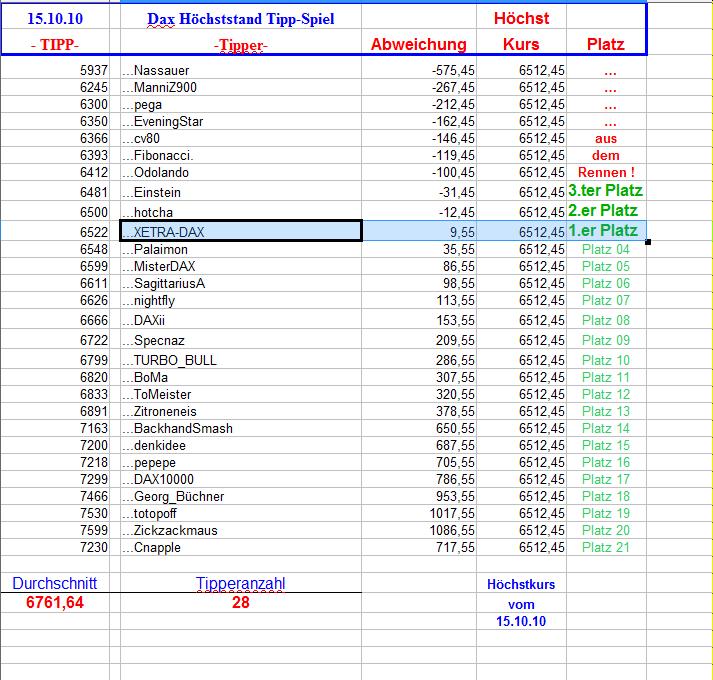Select the cell '...BoMa'

241,377
